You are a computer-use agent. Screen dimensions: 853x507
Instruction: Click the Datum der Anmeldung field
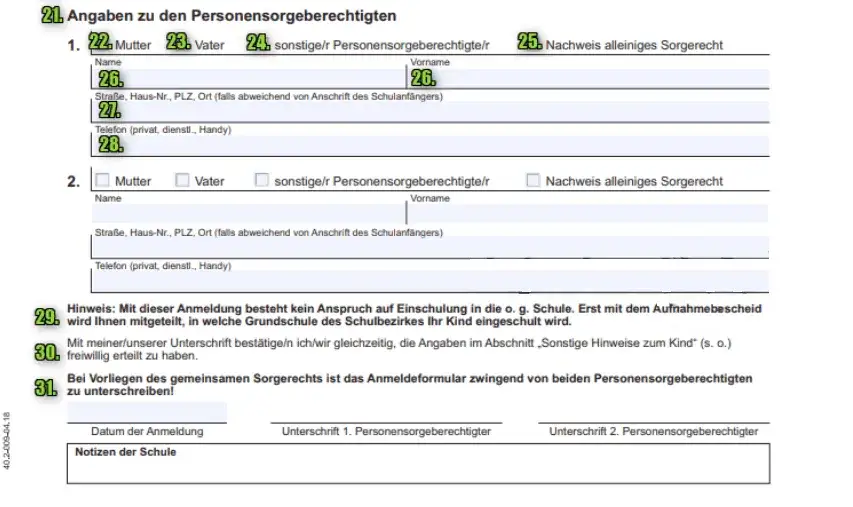coord(147,412)
